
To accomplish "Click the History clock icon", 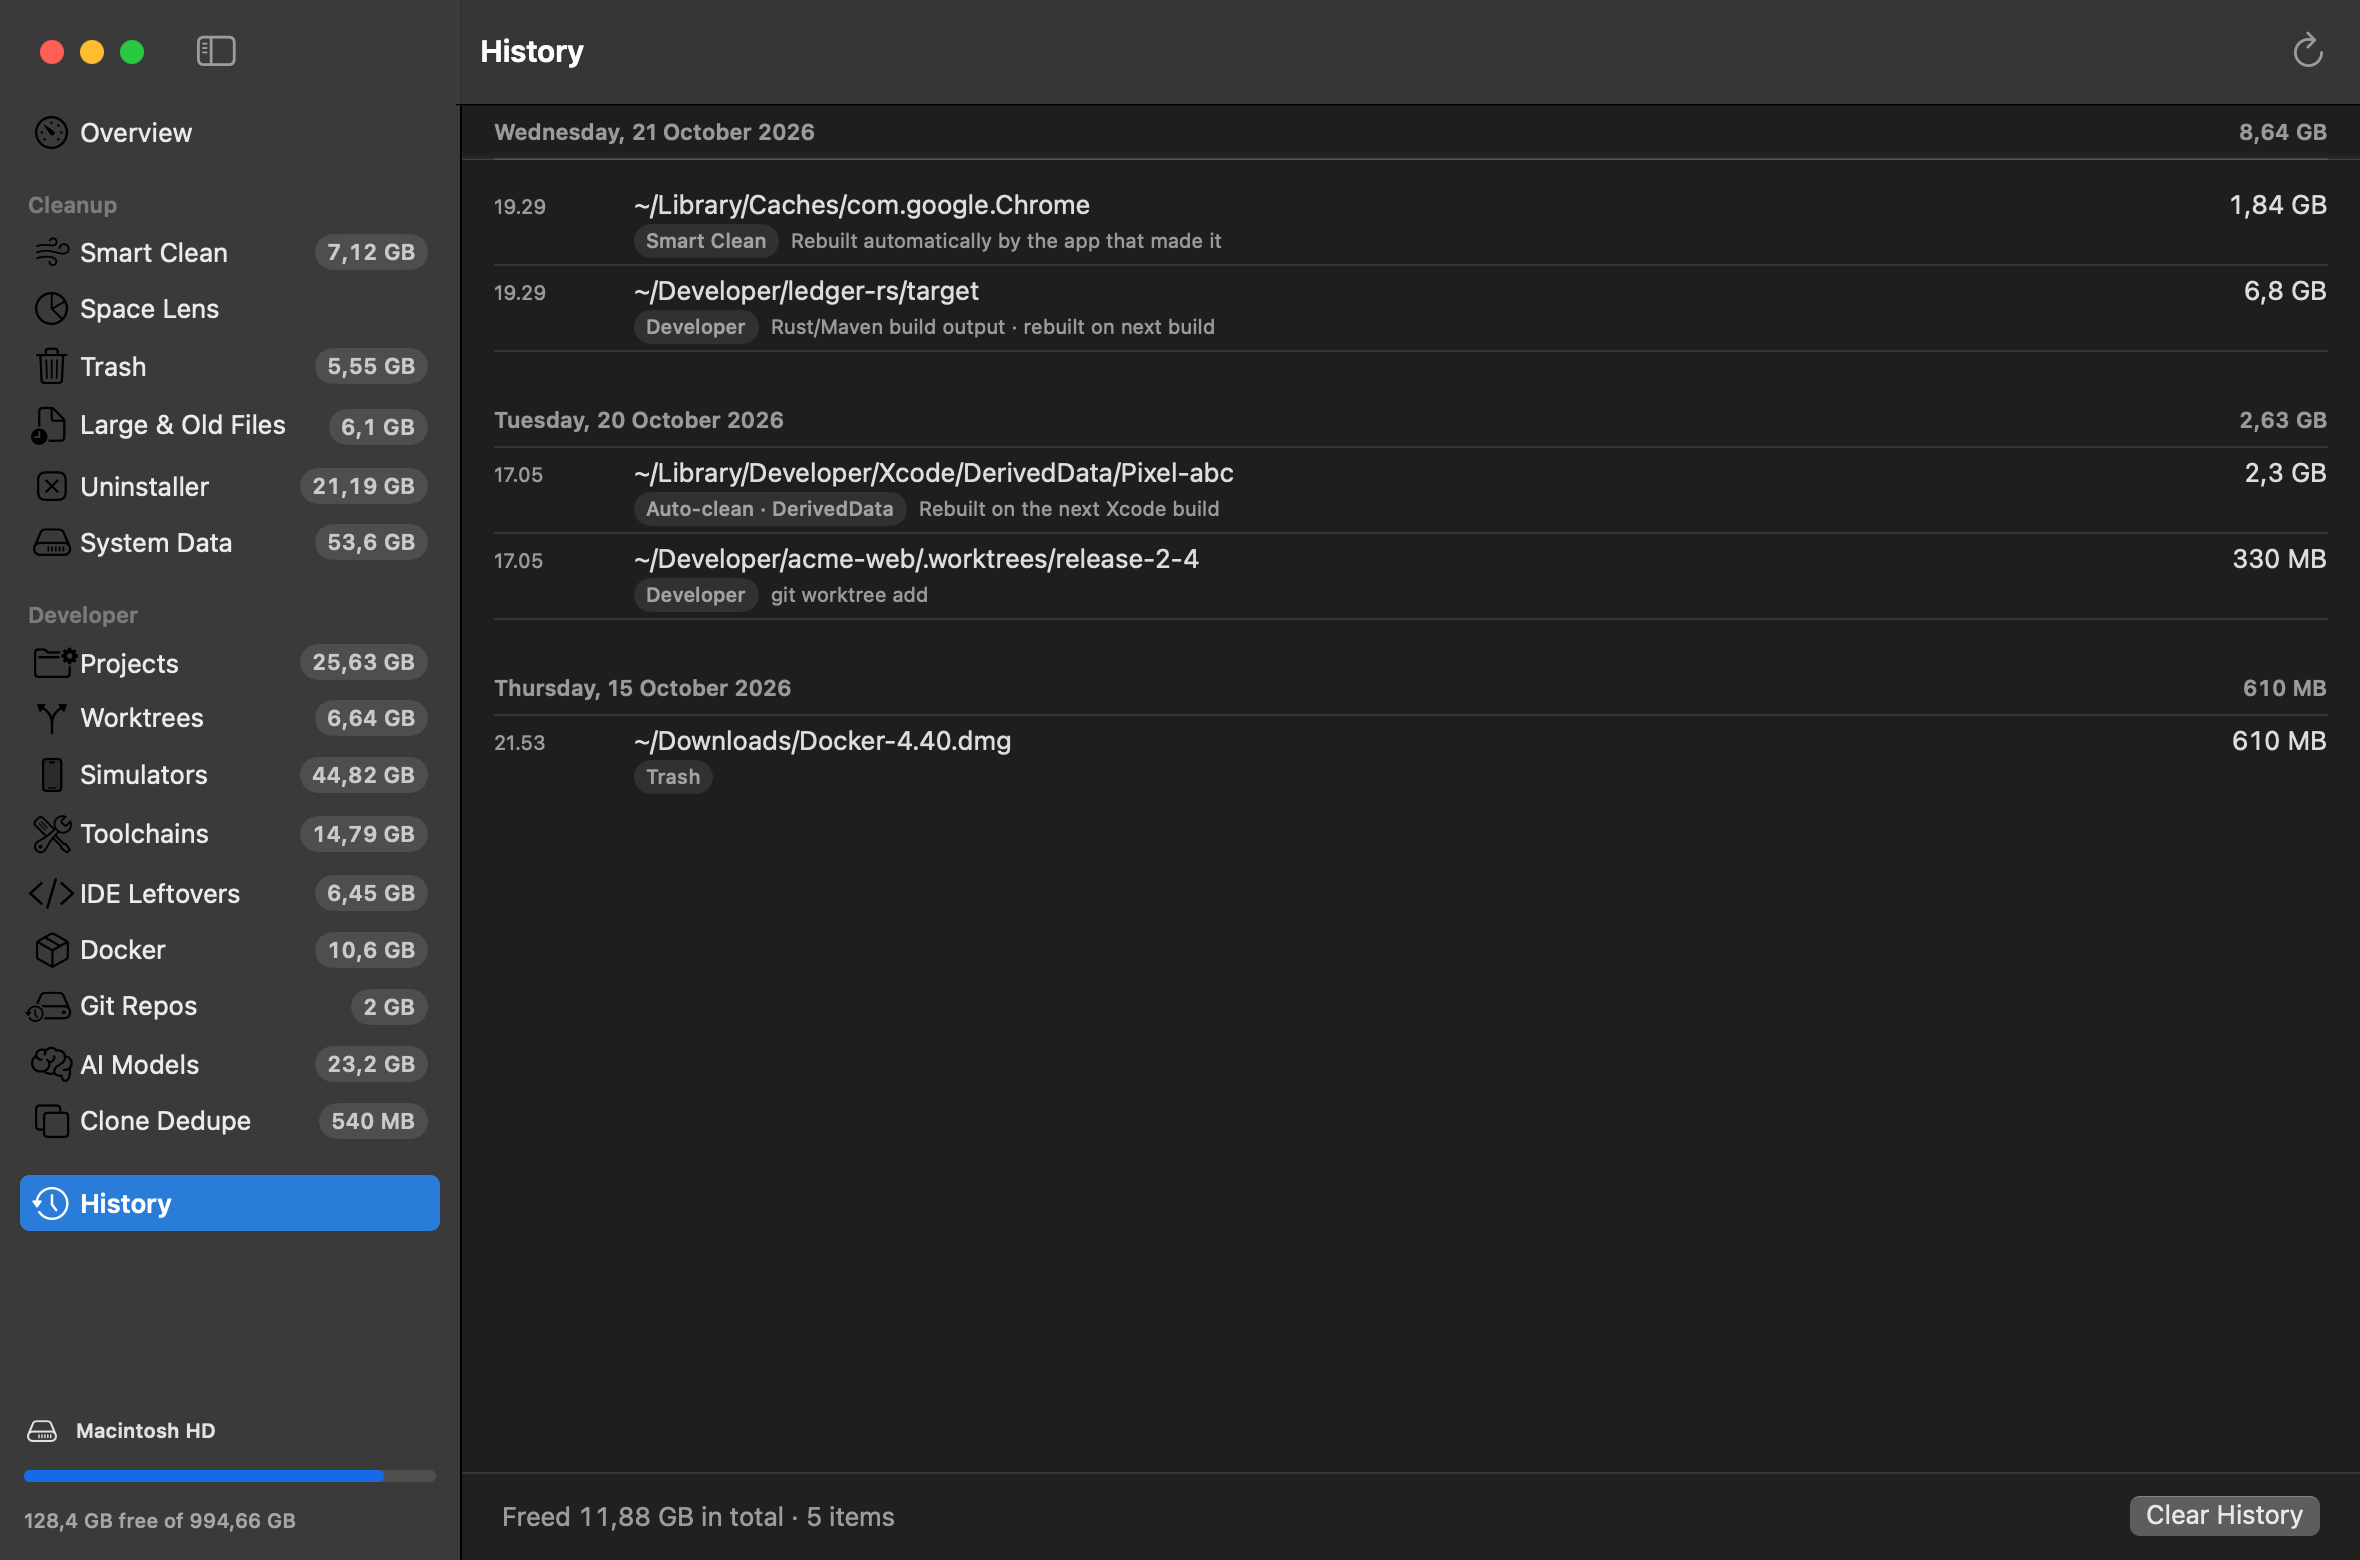I will coord(51,1203).
